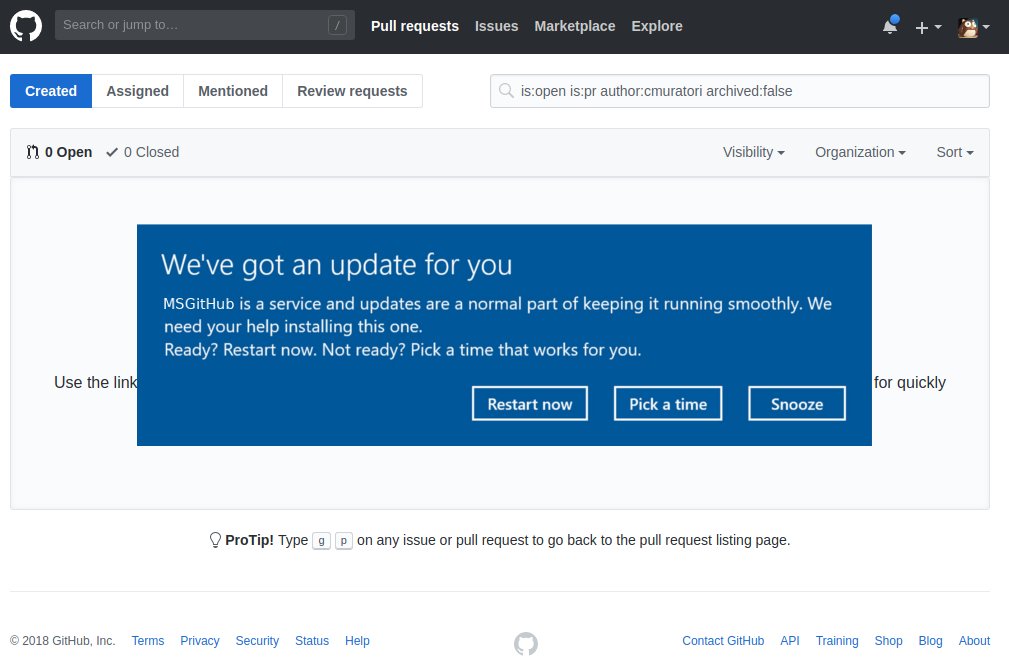Click the 'p' keyboard key badge
Viewport: 1009px width, 665px height.
pos(344,541)
